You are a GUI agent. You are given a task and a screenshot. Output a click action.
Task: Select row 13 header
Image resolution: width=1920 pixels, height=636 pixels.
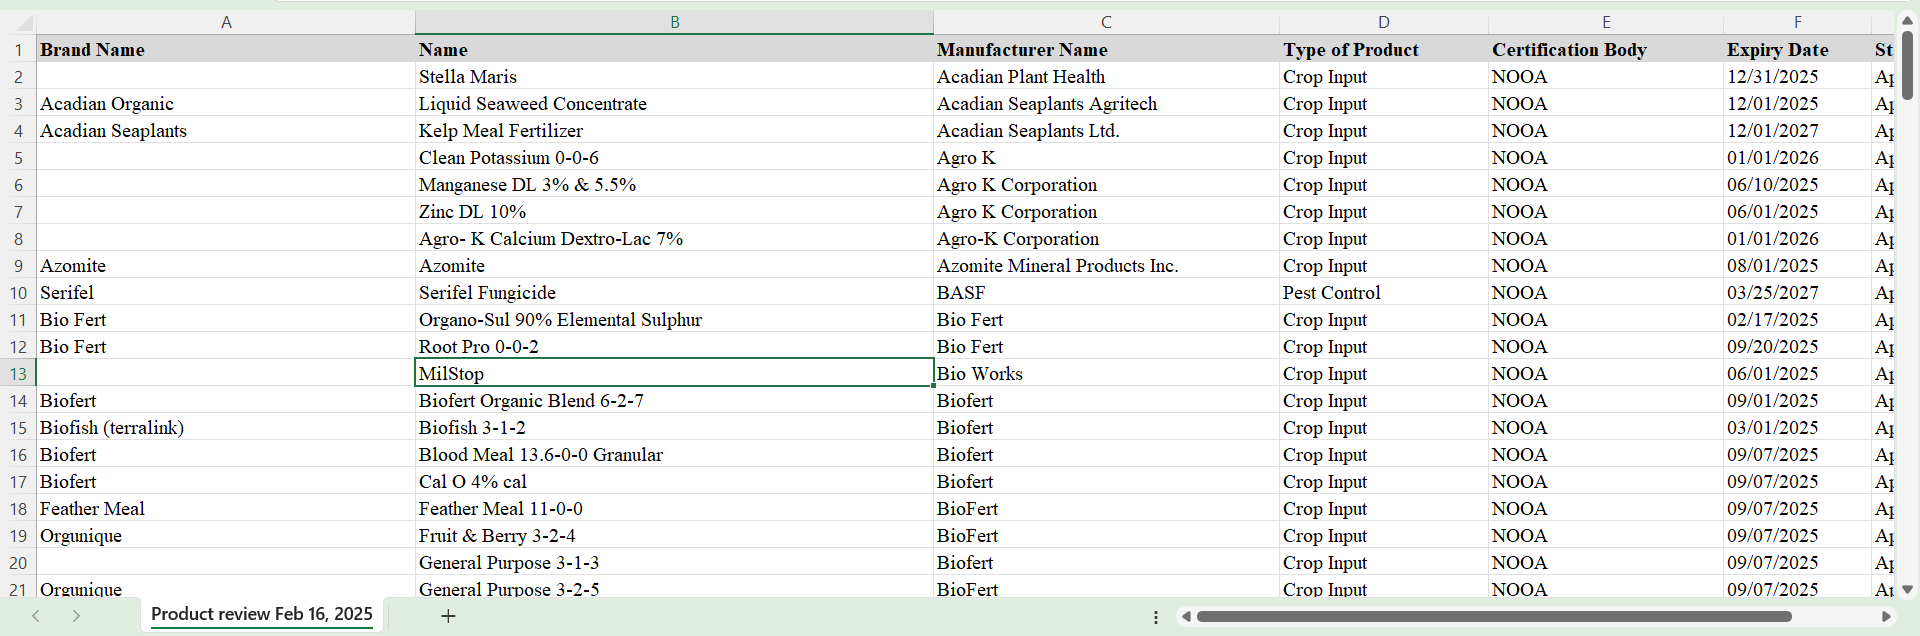tap(18, 374)
